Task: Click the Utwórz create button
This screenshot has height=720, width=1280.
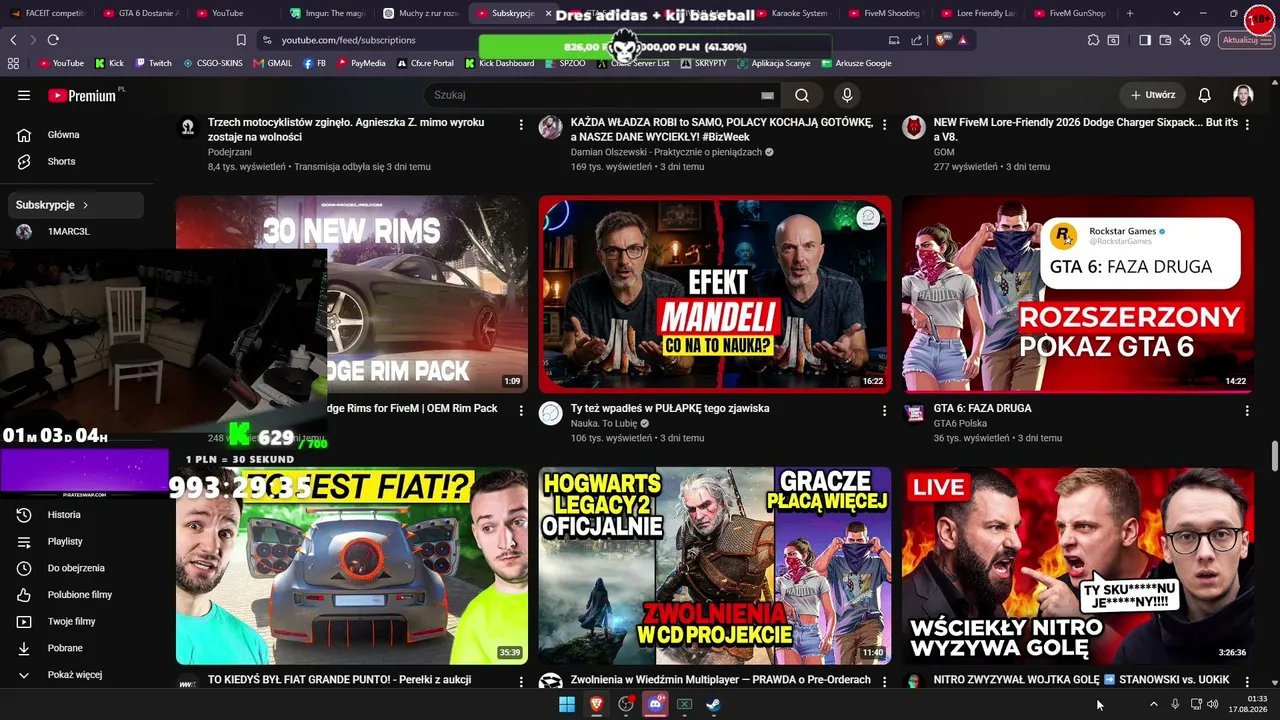Action: 1153,95
